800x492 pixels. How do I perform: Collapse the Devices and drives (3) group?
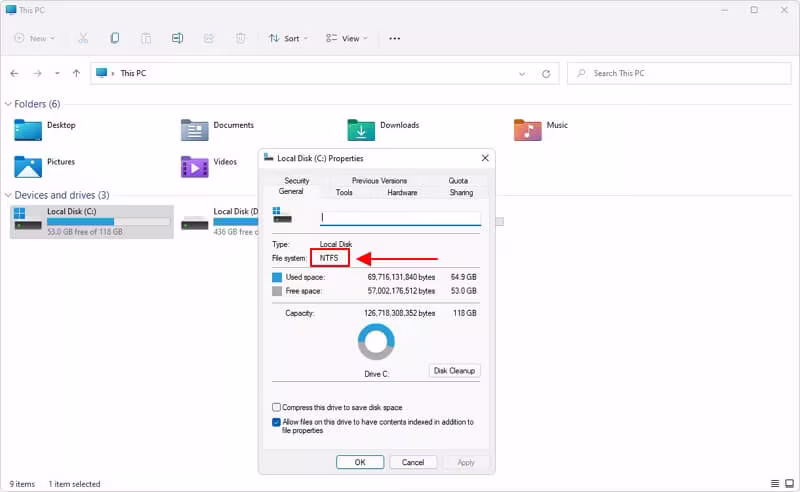(x=8, y=195)
